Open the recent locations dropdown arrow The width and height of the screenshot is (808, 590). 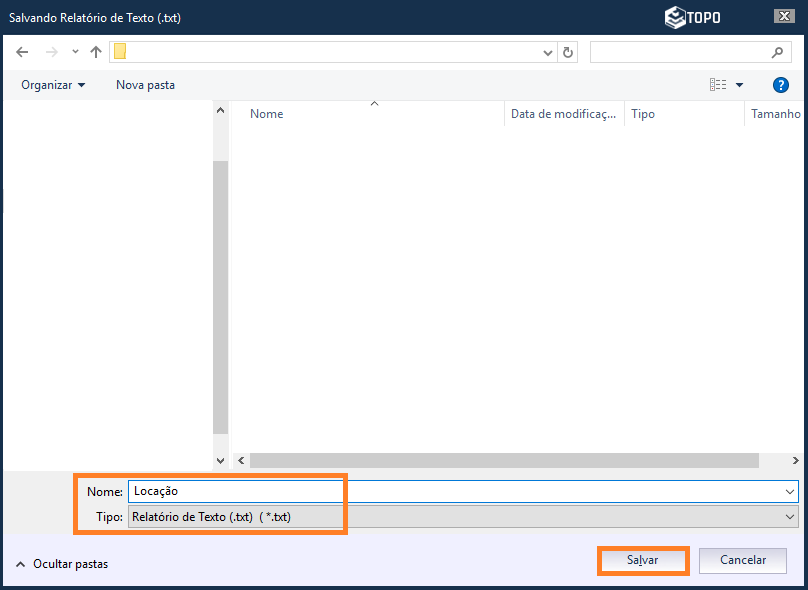(75, 52)
